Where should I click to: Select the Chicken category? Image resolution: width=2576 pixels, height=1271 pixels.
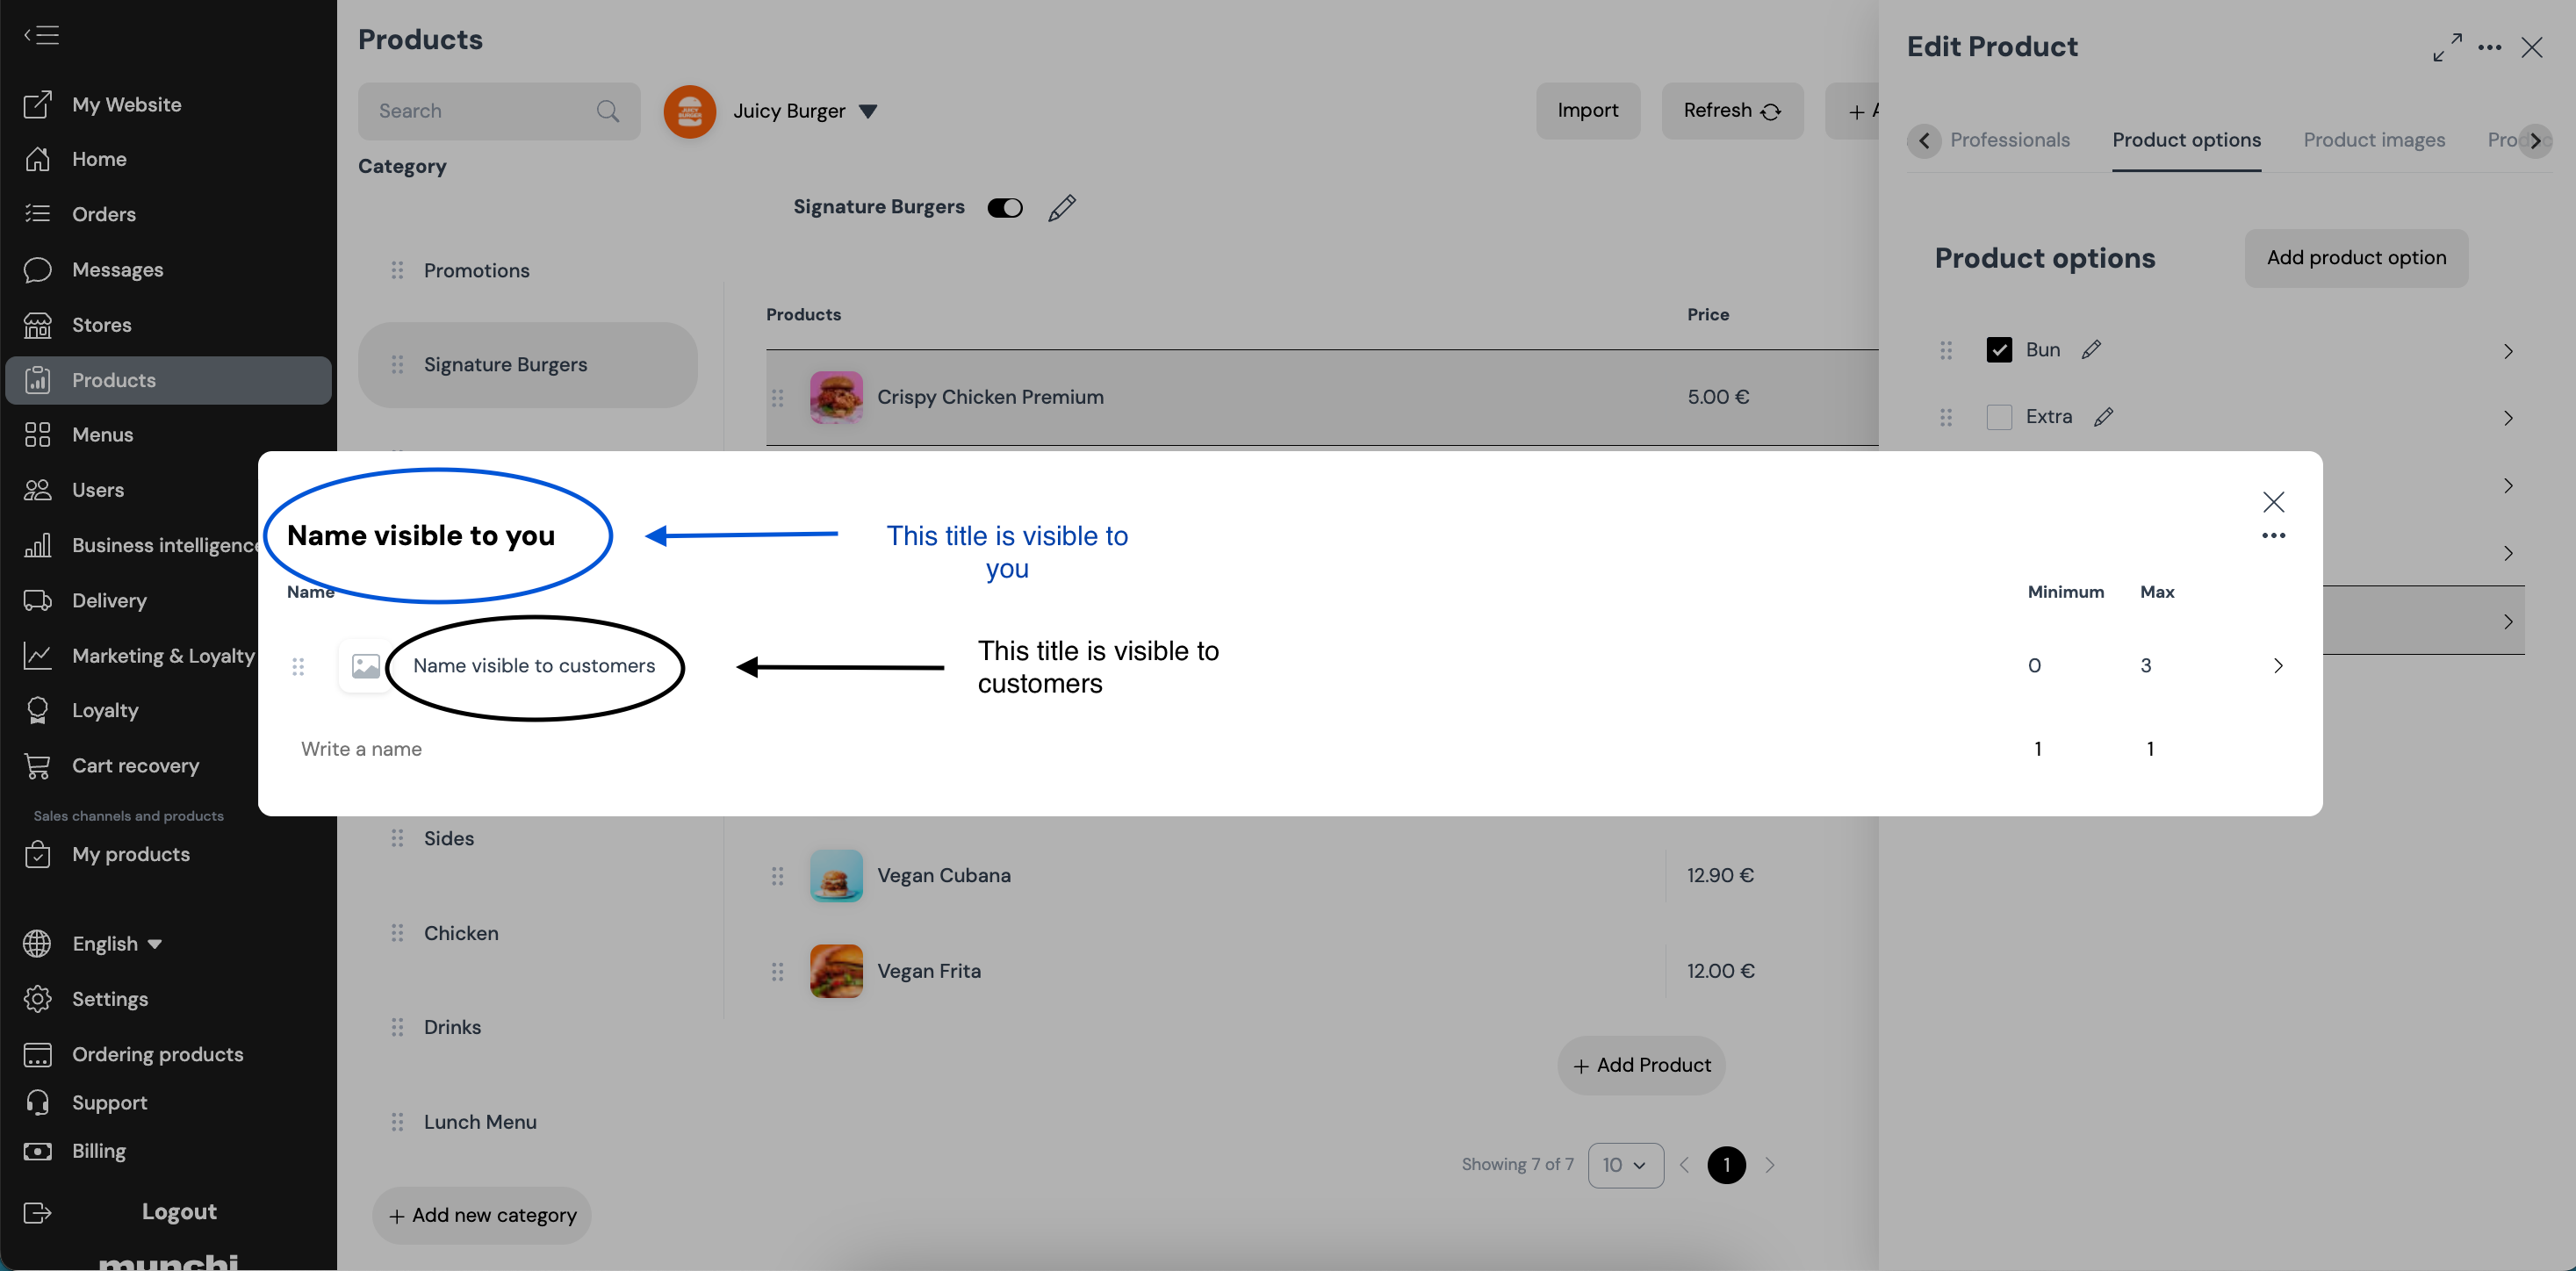coord(460,932)
